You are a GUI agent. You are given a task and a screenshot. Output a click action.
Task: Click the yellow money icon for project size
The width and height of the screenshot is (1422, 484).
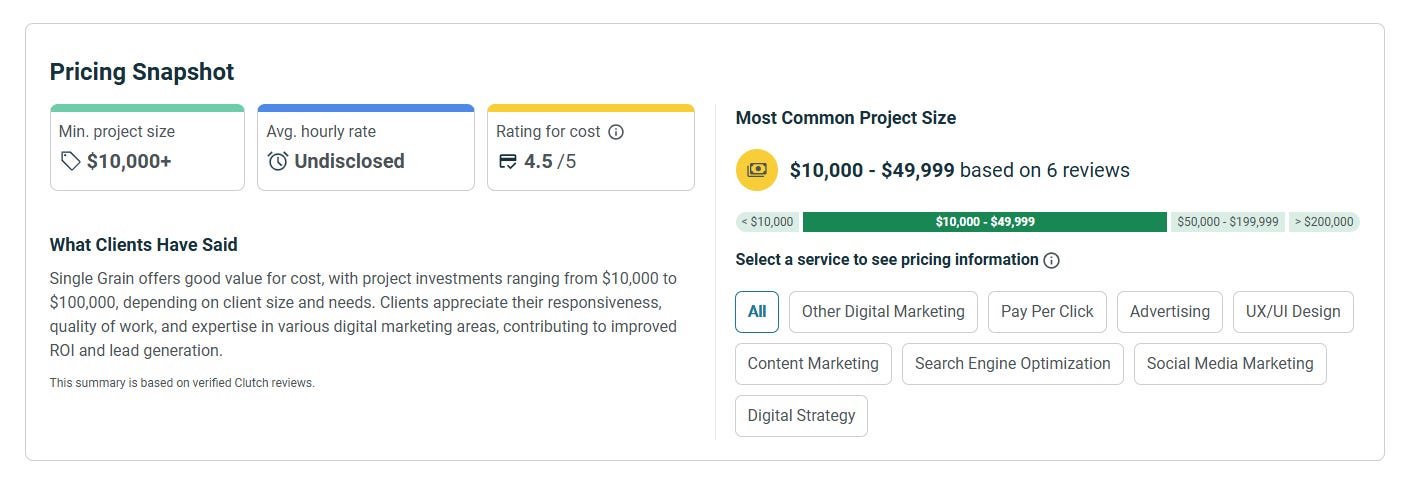(x=757, y=170)
